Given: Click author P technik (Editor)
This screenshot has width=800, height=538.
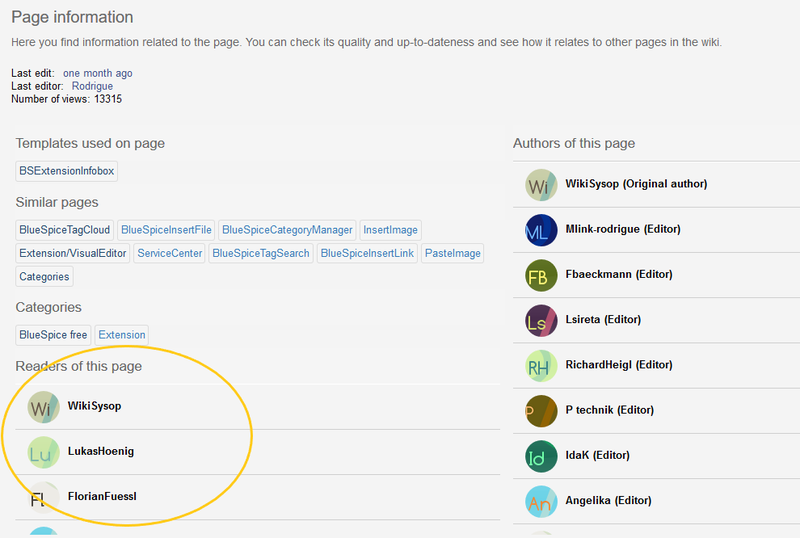Looking at the screenshot, I should tap(610, 410).
